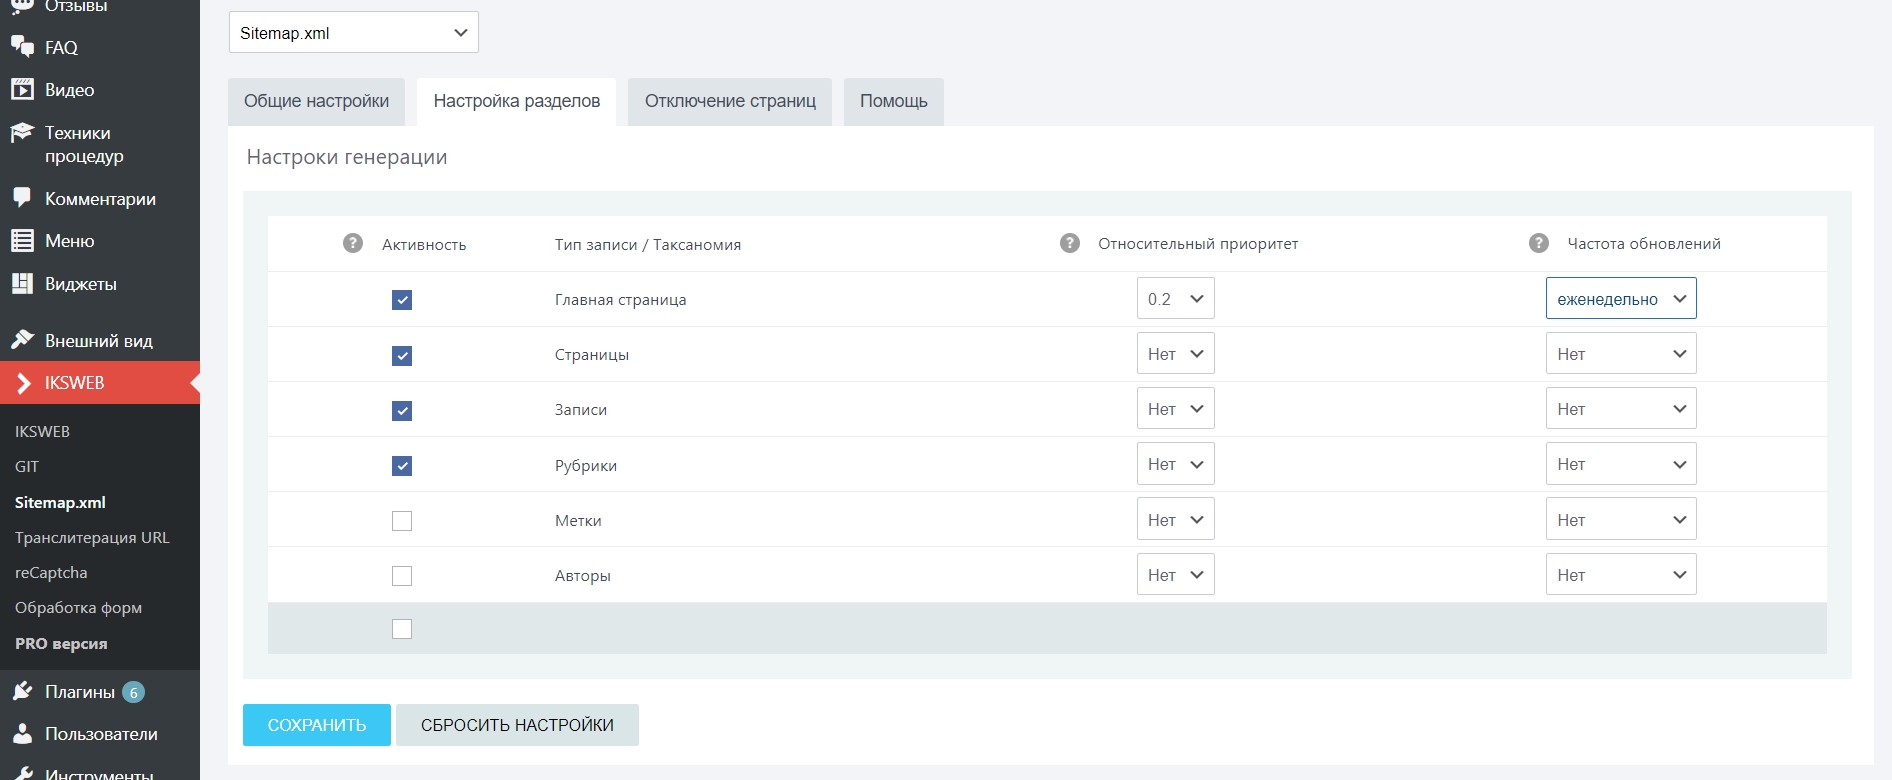Click the Техники процедур graduation cap icon
The height and width of the screenshot is (780, 1892).
coord(22,133)
